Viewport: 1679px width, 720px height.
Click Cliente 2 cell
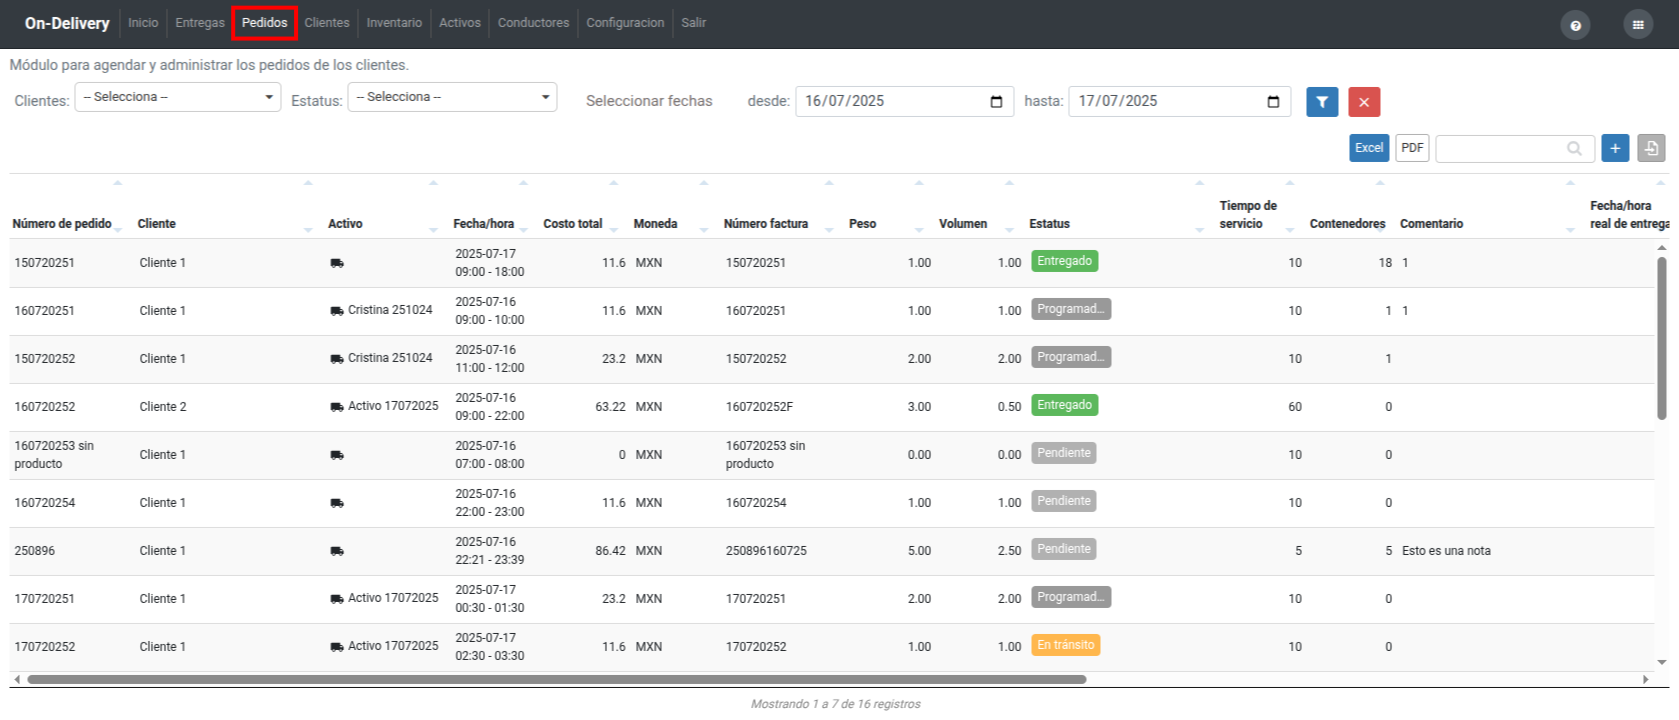pyautogui.click(x=163, y=407)
